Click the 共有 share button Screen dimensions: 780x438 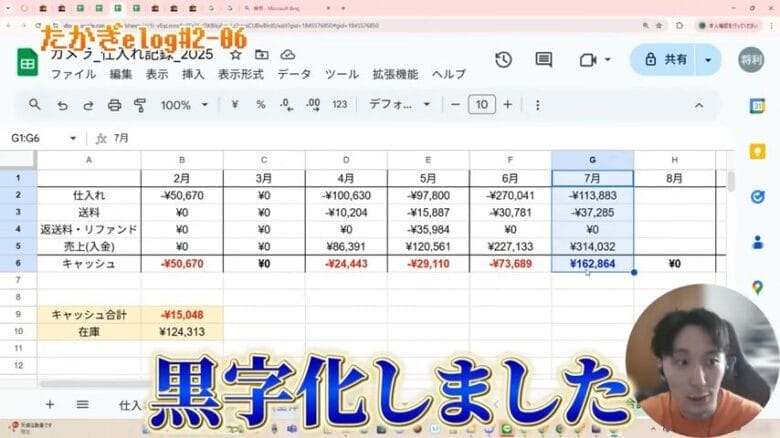point(666,60)
